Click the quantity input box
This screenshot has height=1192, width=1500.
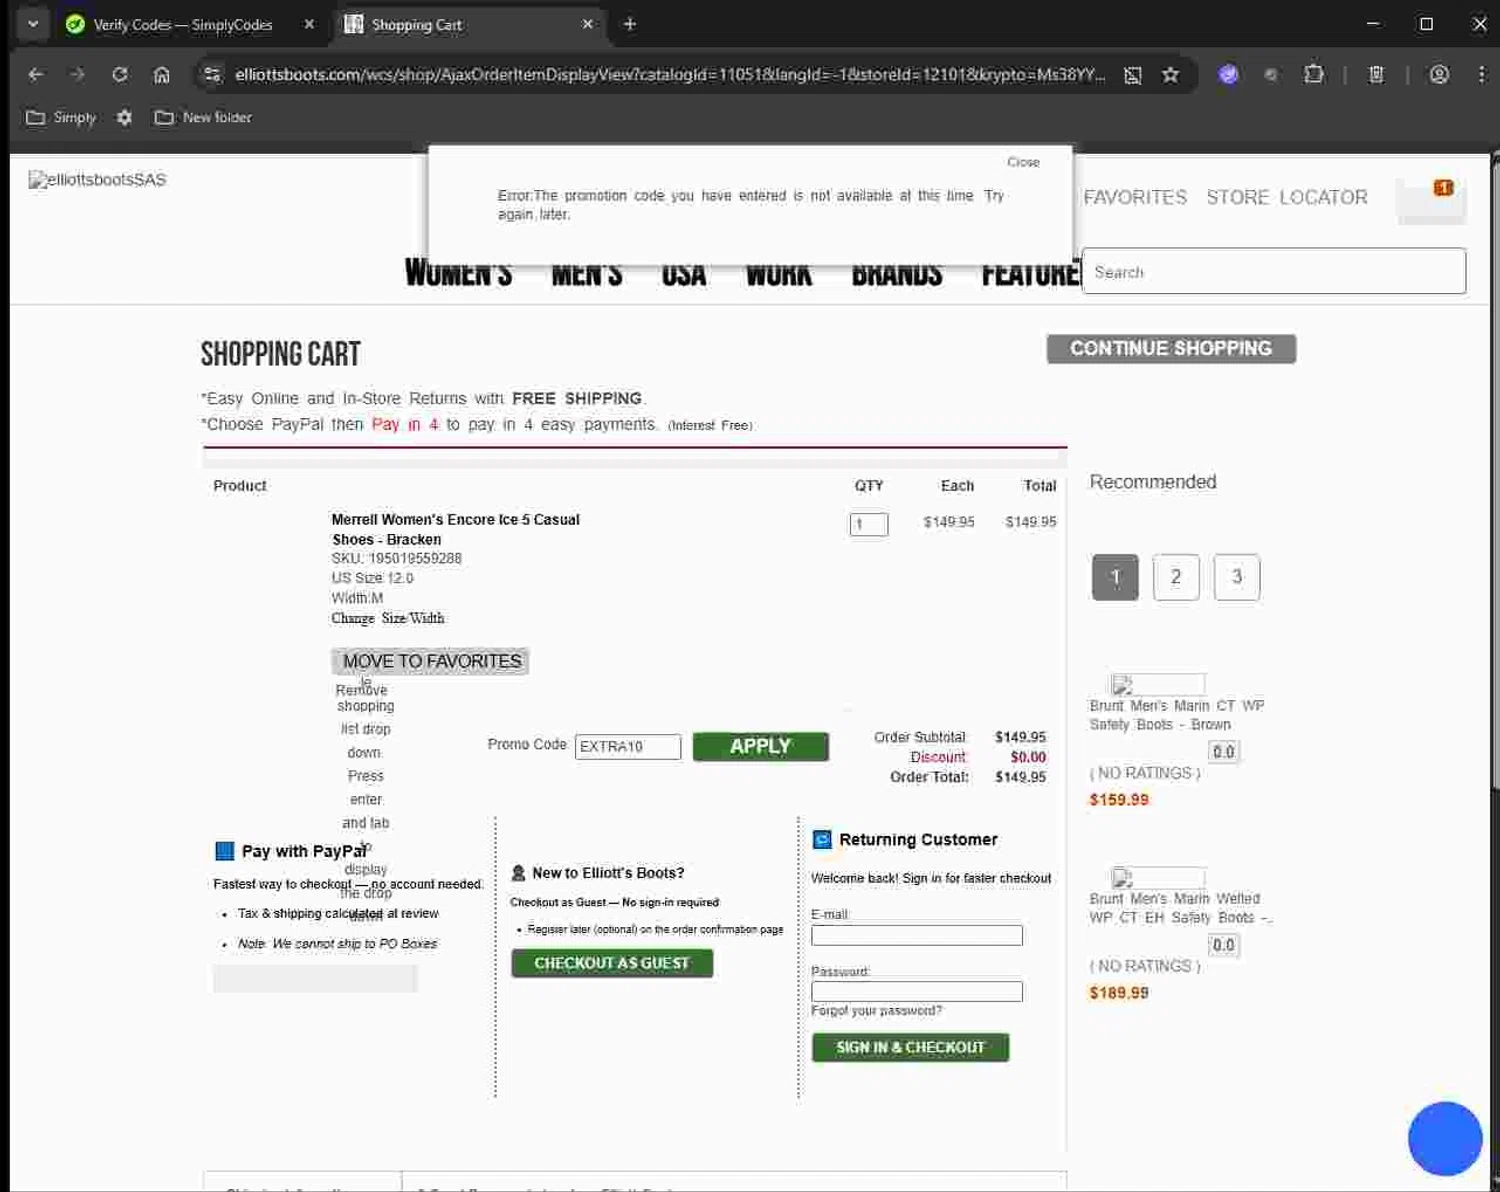click(x=868, y=524)
